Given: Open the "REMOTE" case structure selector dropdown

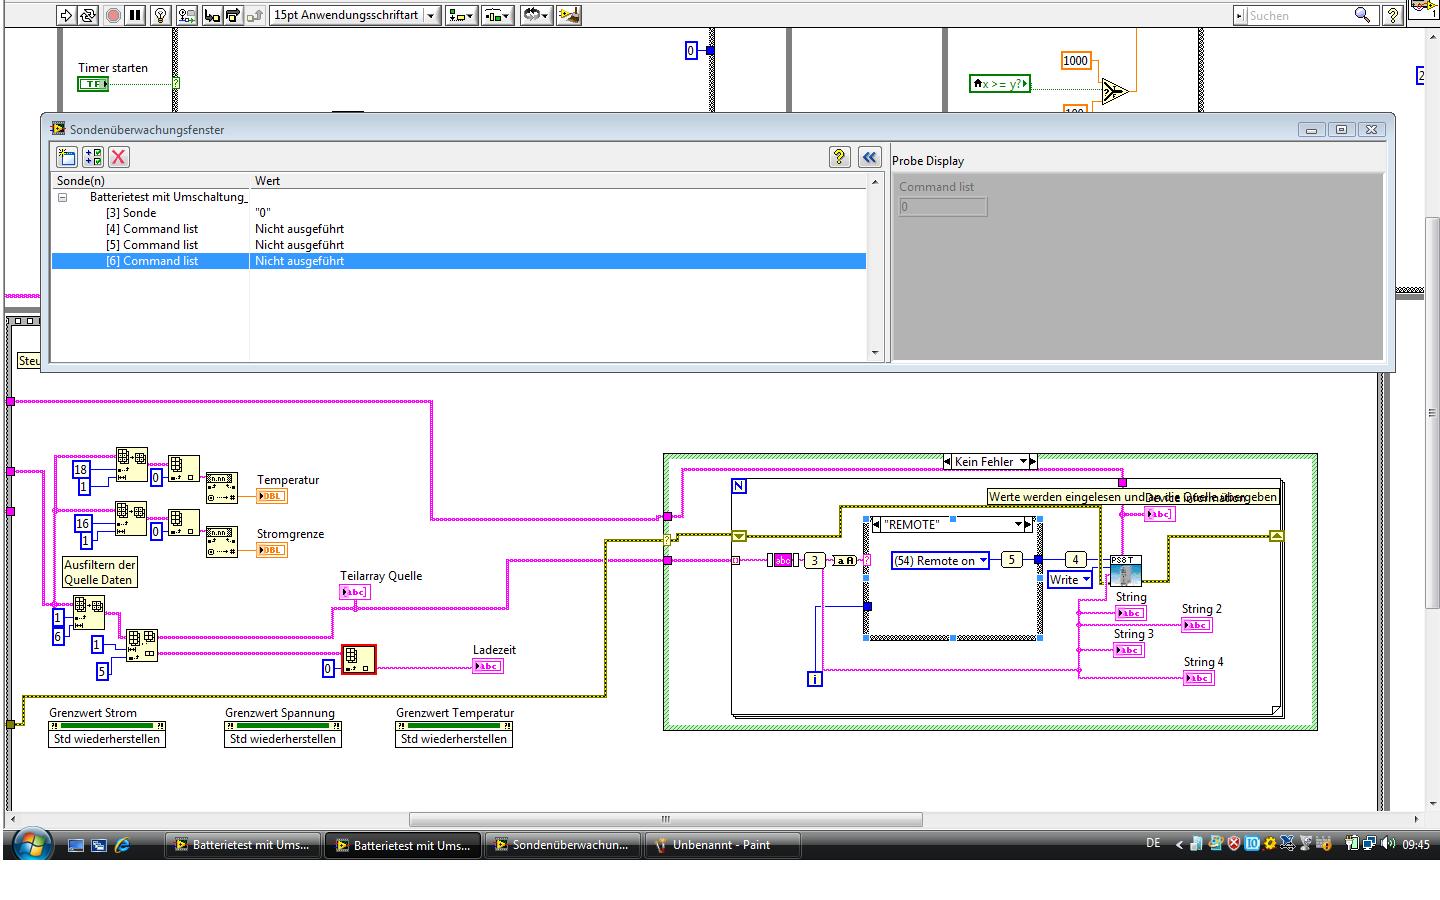Looking at the screenshot, I should point(1018,524).
